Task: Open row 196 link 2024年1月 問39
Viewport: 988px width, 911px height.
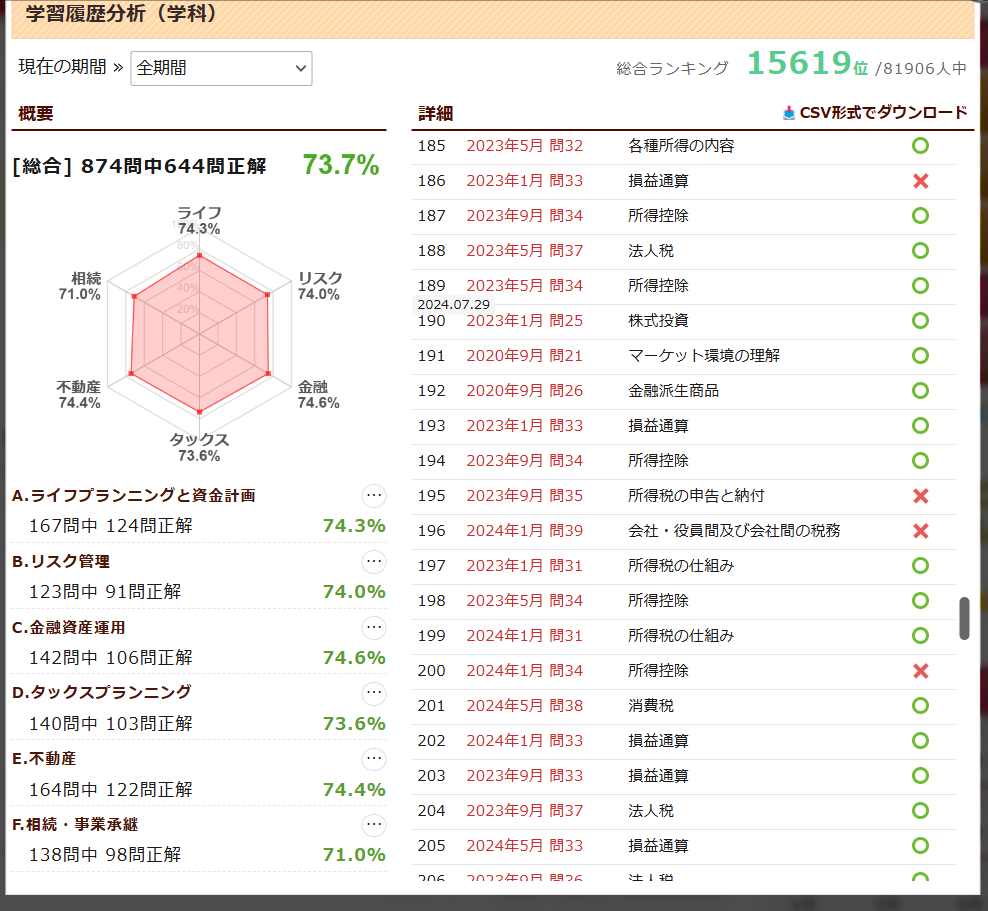Action: (x=524, y=531)
